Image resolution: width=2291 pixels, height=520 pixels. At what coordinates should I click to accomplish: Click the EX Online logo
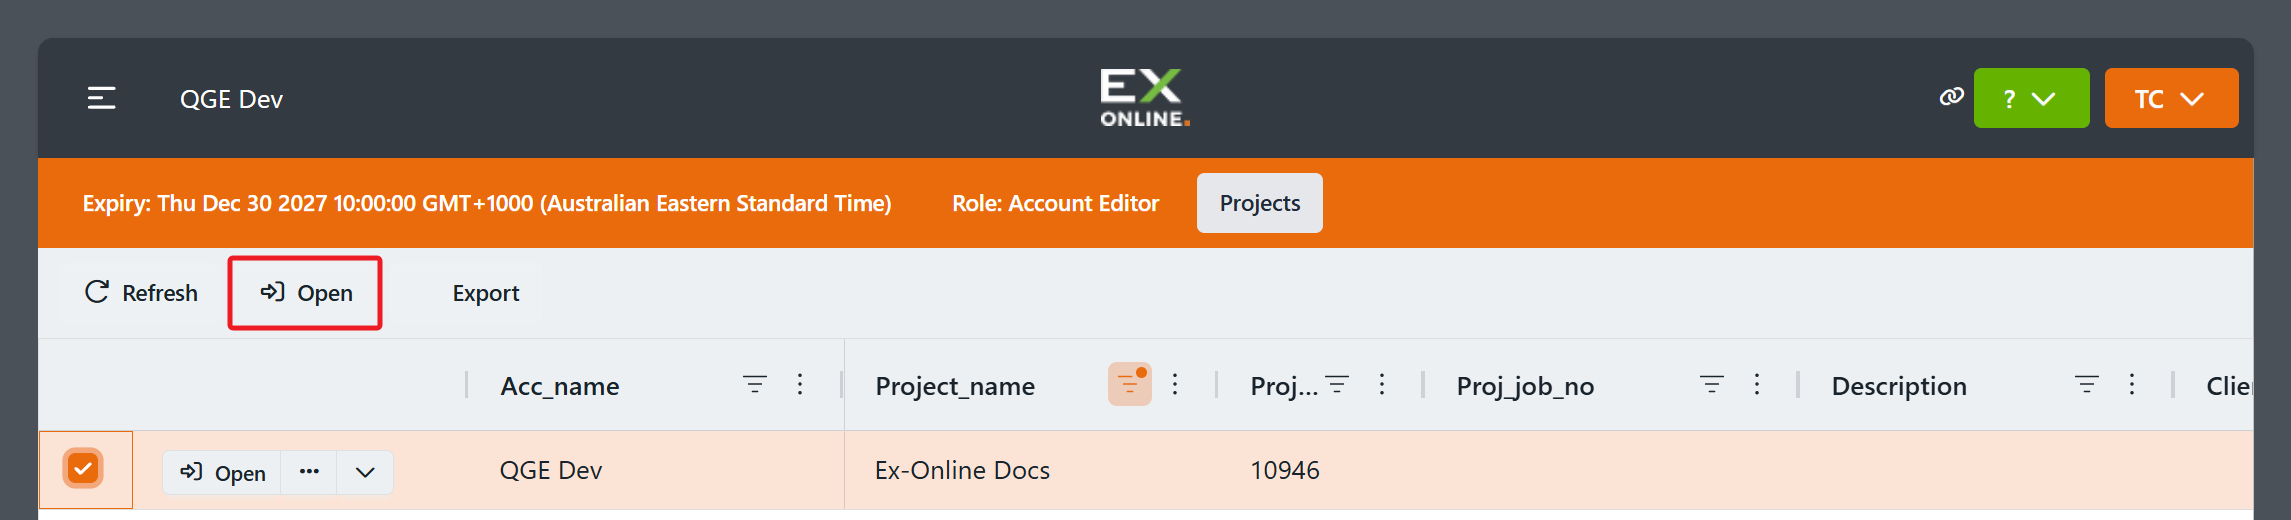click(x=1145, y=98)
